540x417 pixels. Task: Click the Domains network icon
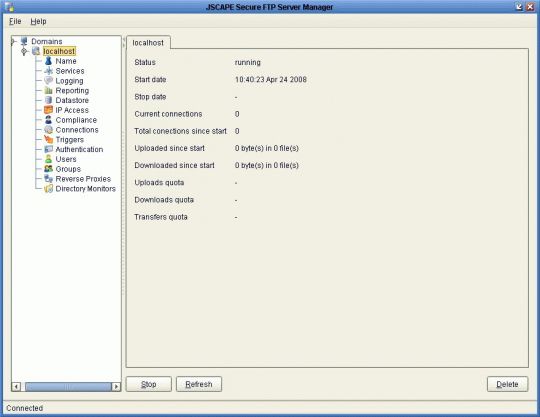24,41
